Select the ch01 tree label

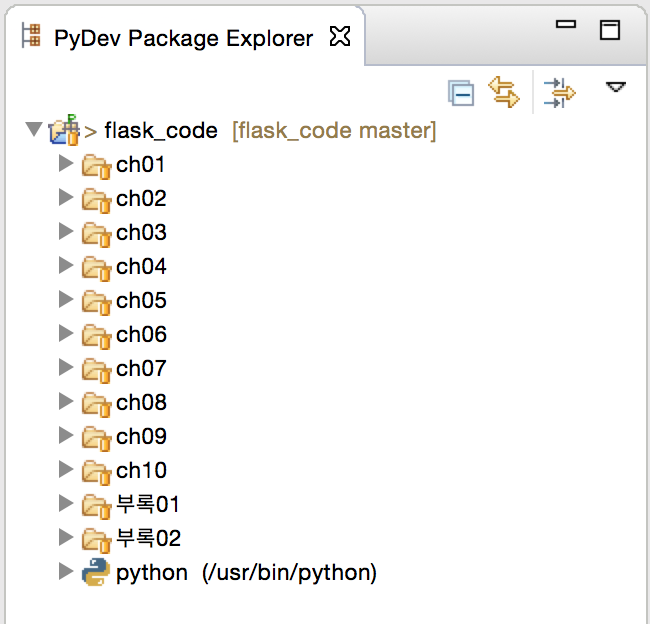tap(141, 165)
